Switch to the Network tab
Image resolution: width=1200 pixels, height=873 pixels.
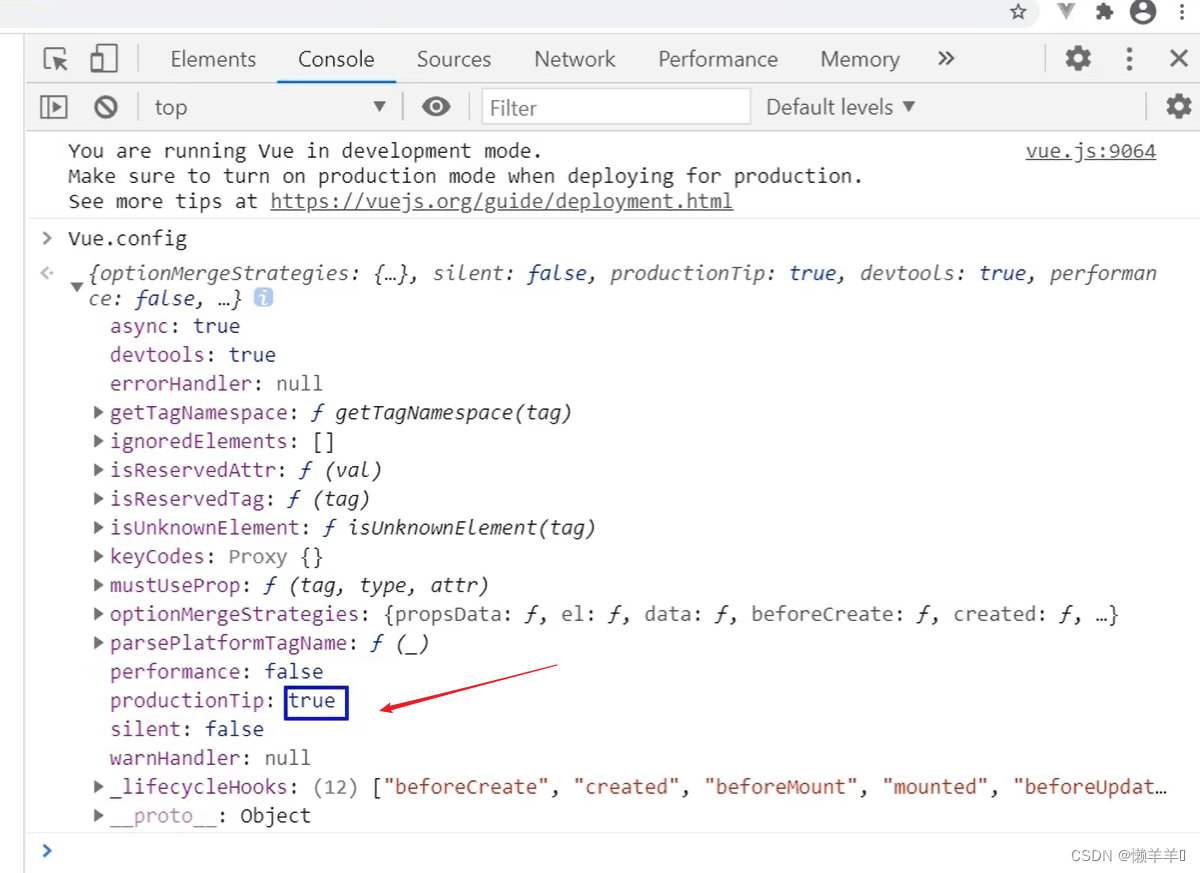(x=574, y=59)
